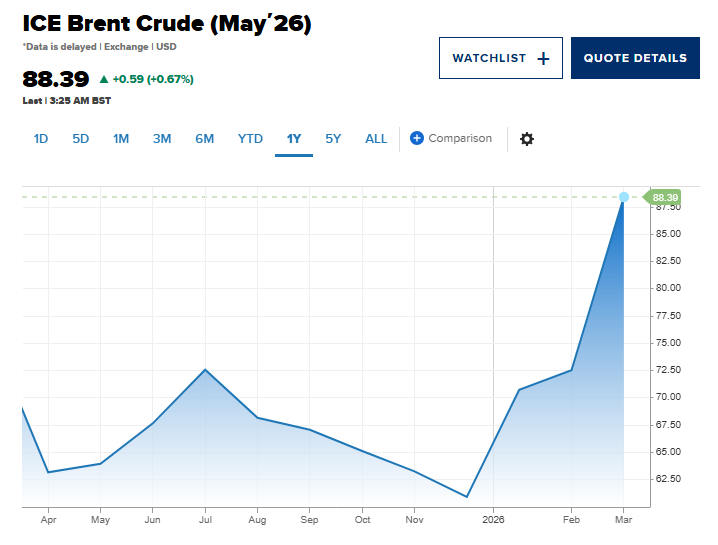718x545 pixels.
Task: Click the 80.00 y-axis value
Action: point(668,288)
